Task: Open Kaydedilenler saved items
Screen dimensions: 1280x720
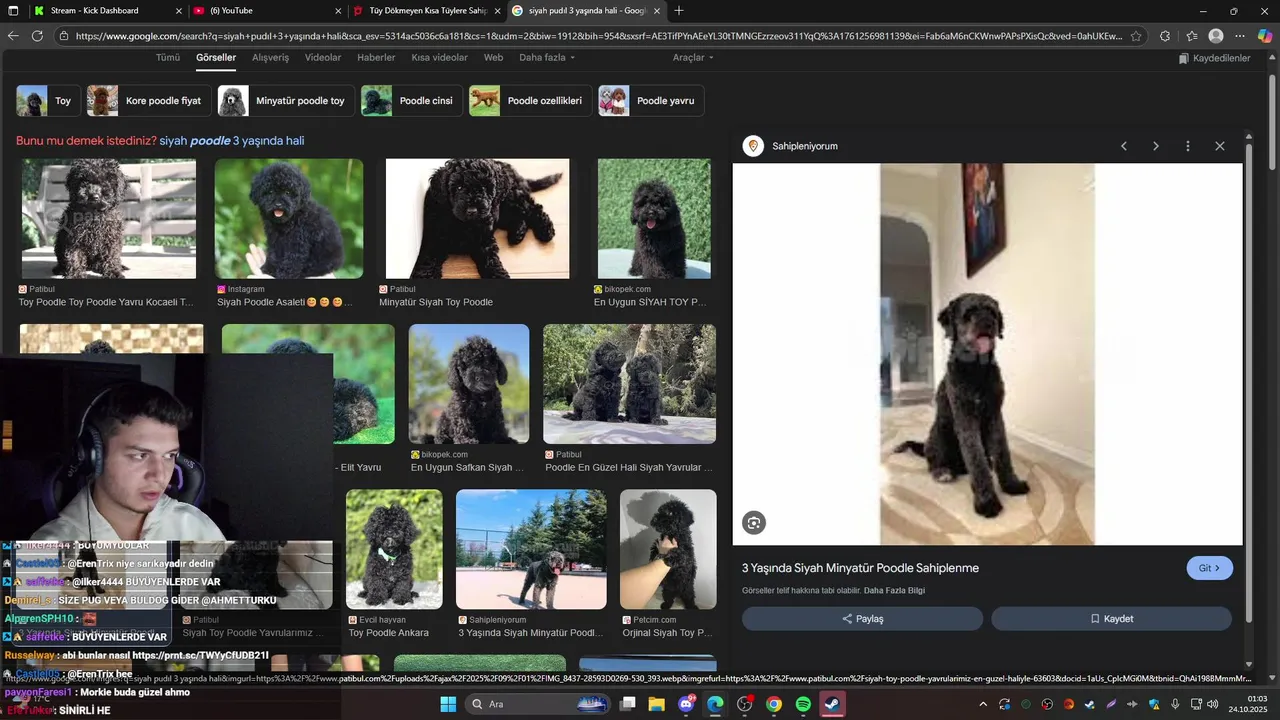Action: click(1215, 59)
